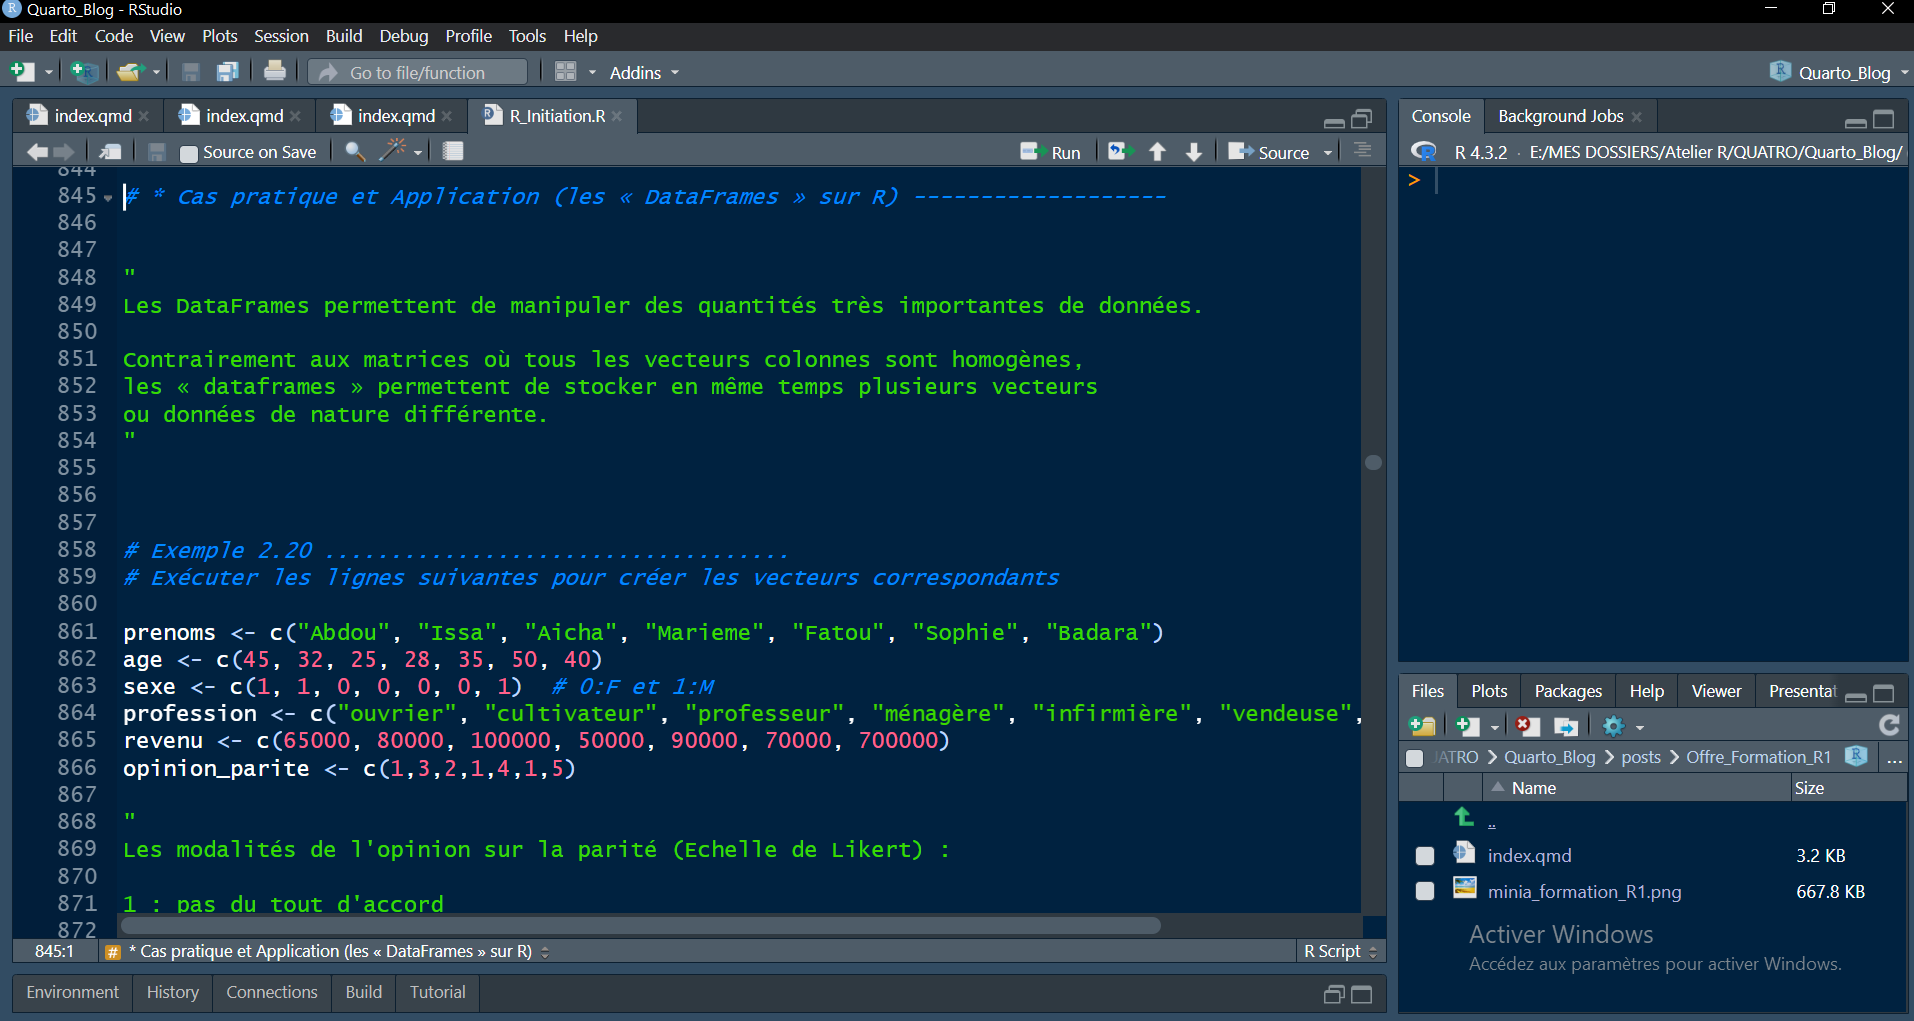Click the compile report notebook icon

pos(453,151)
